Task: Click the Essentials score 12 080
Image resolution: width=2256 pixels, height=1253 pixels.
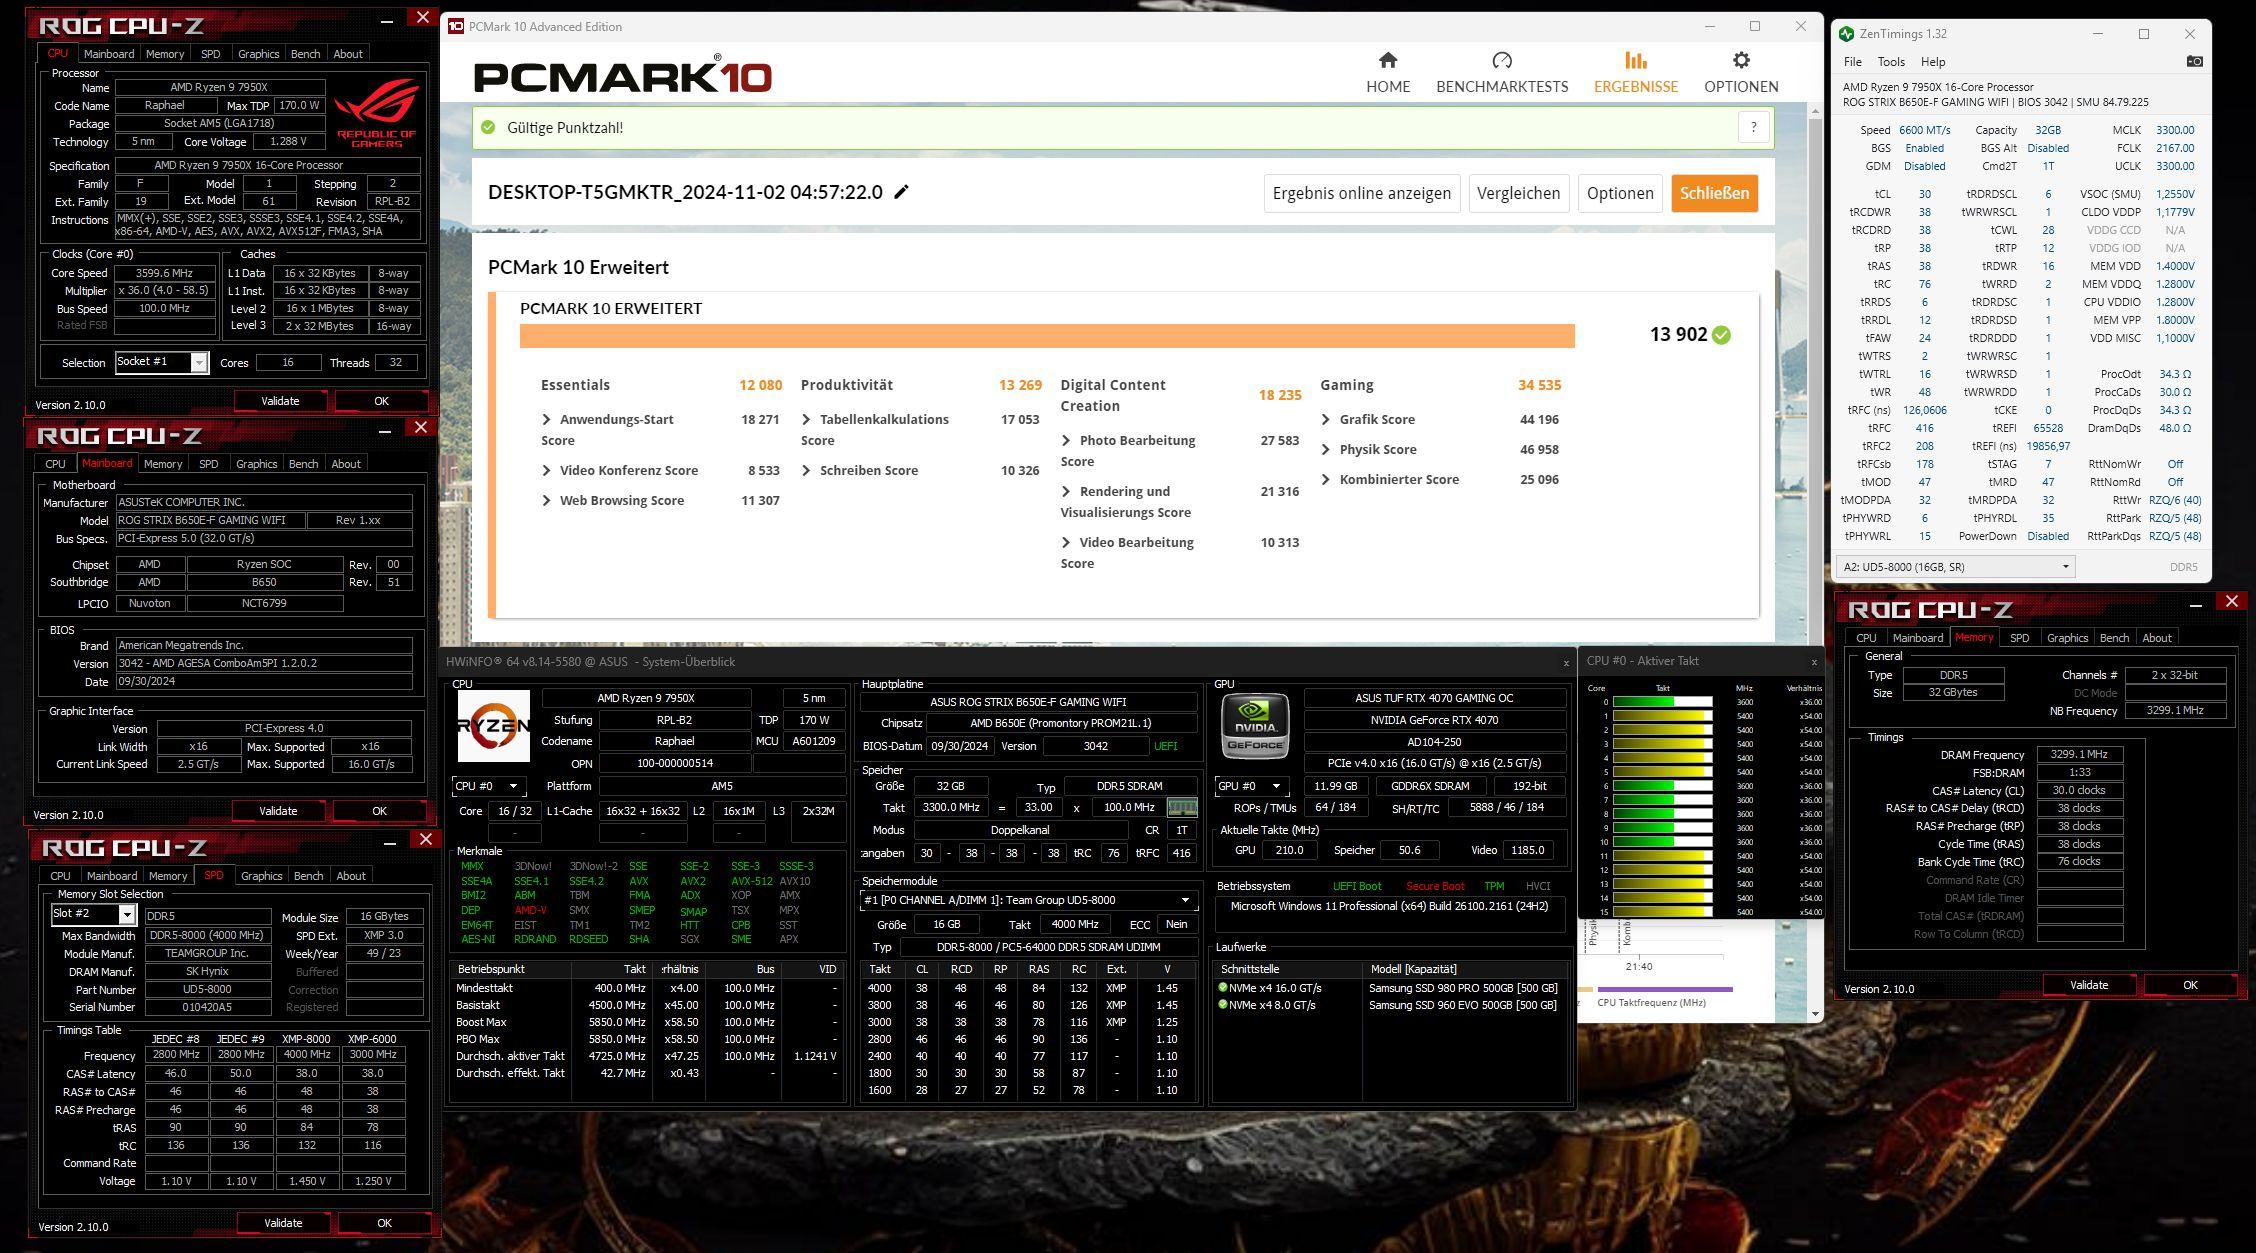Action: tap(761, 385)
